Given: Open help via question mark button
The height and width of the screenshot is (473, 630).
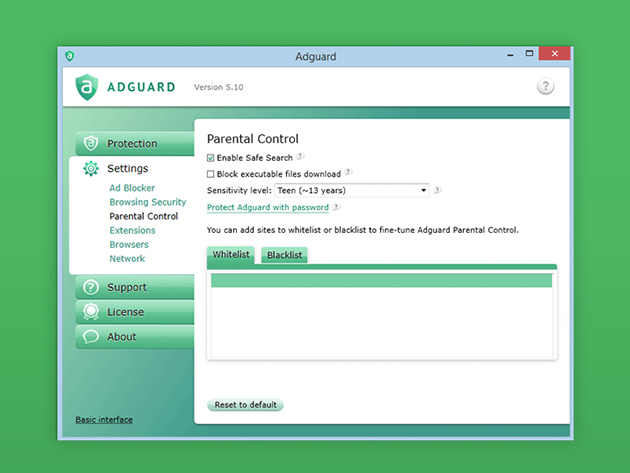Looking at the screenshot, I should (545, 86).
